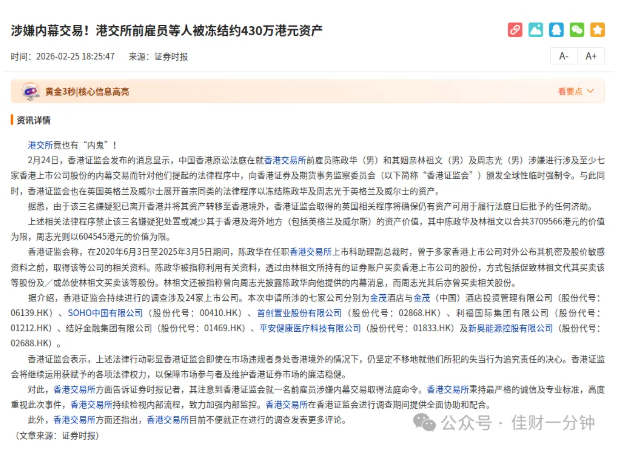The width and height of the screenshot is (620, 455).
Task: Share the article via the green WeChat icon
Action: point(577,30)
